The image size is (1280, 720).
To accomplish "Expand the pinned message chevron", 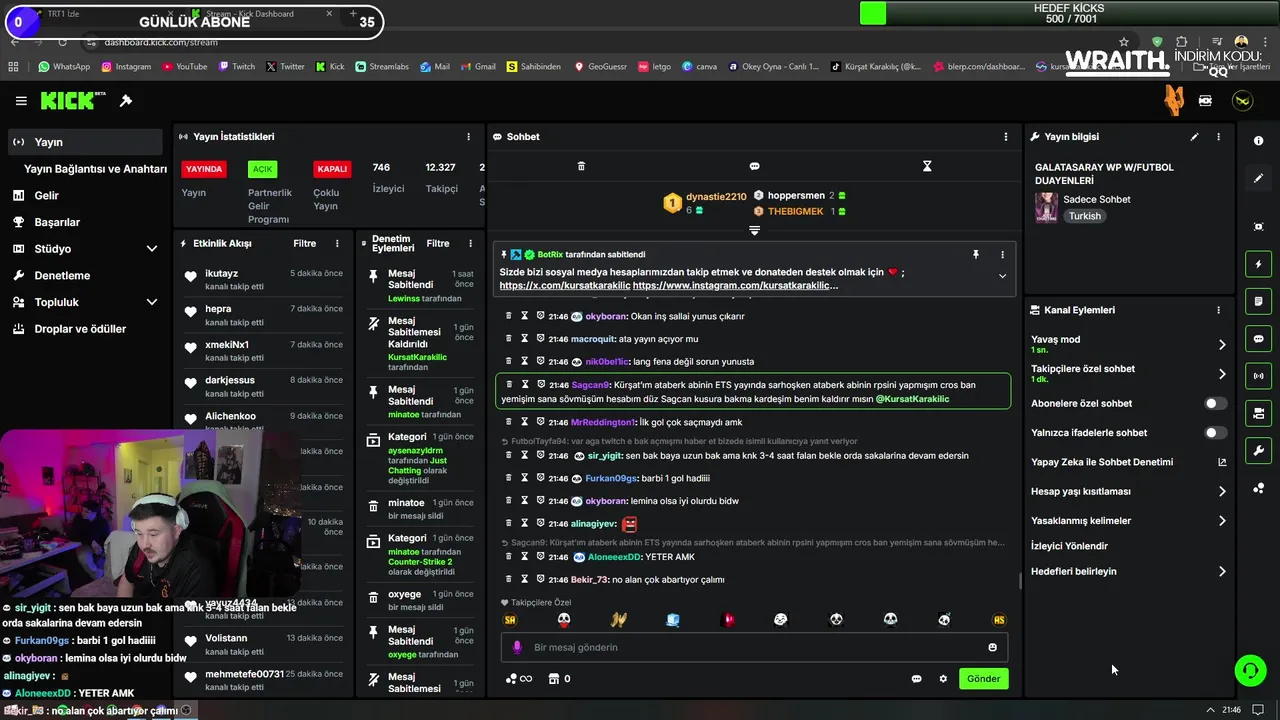I will pos(1002,277).
